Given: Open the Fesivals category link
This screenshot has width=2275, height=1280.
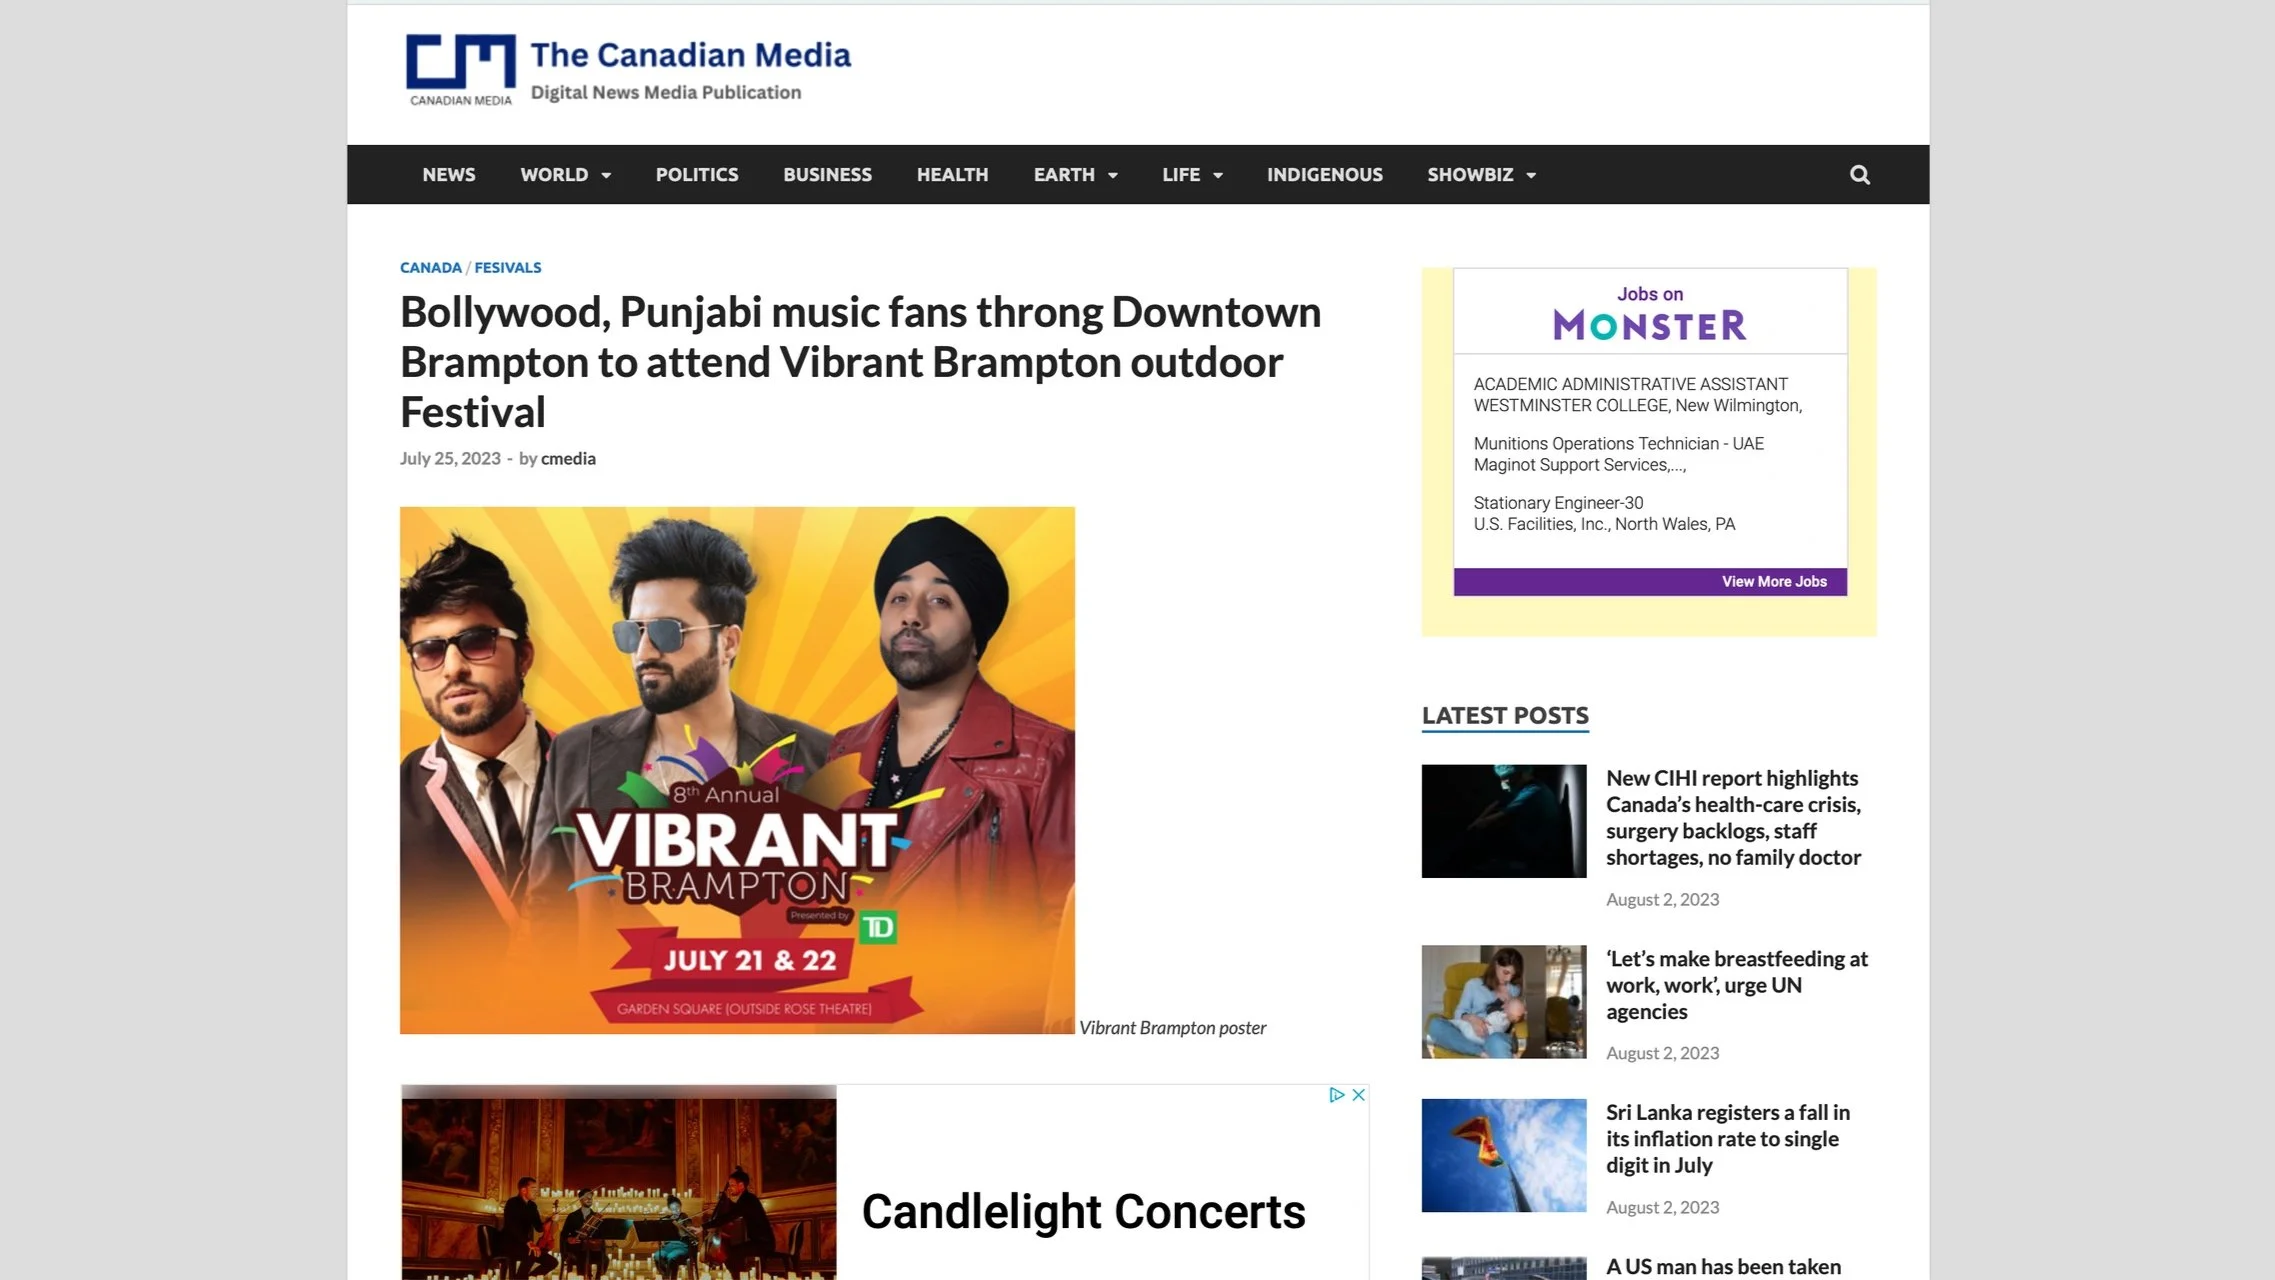Looking at the screenshot, I should tap(507, 268).
